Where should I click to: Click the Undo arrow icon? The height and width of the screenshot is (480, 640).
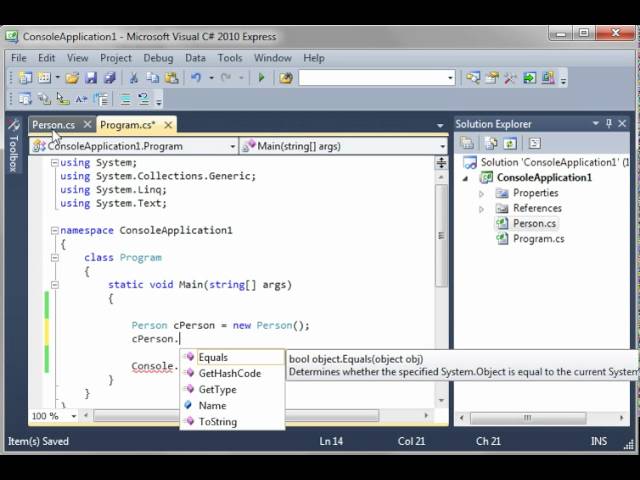[x=196, y=78]
